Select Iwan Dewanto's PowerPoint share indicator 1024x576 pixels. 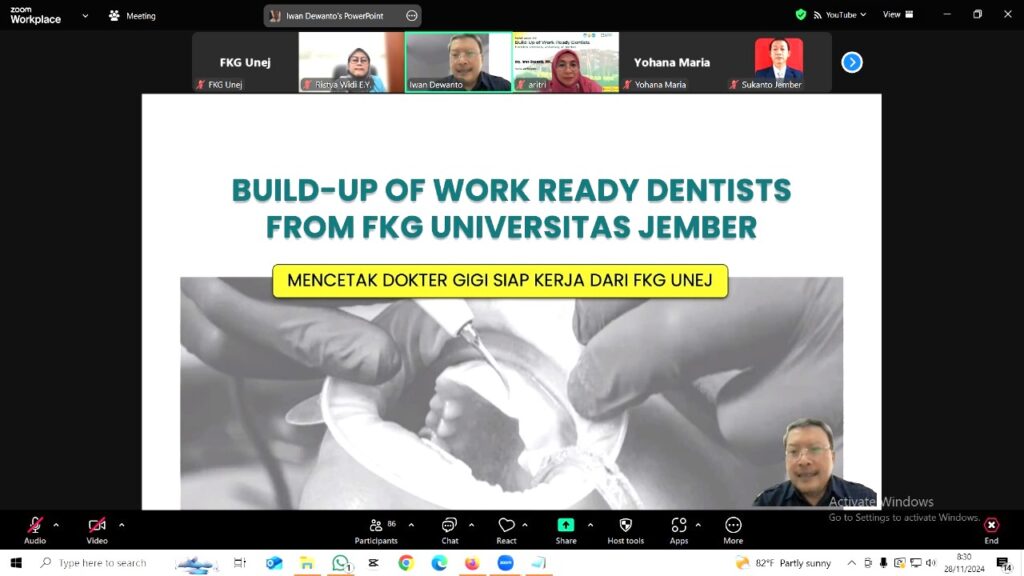point(334,16)
